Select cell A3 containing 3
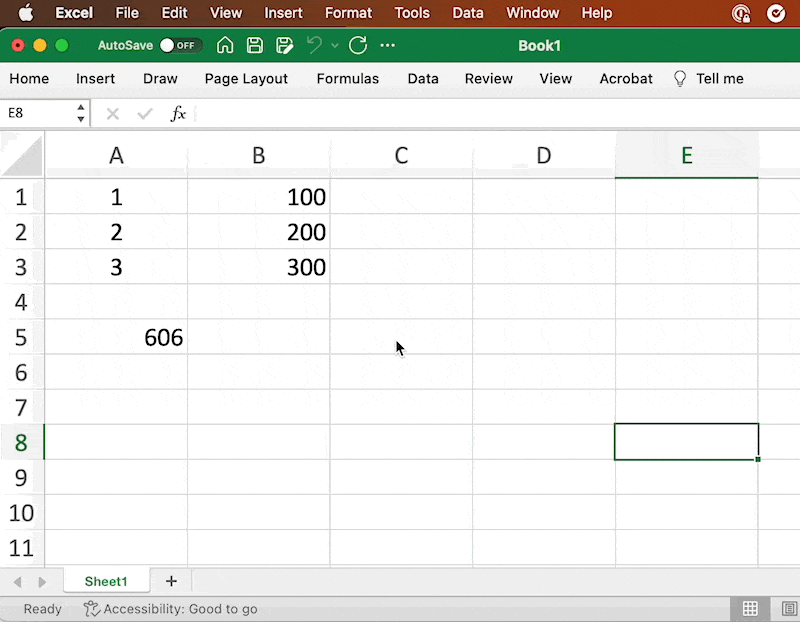Image resolution: width=800 pixels, height=622 pixels. (x=116, y=267)
